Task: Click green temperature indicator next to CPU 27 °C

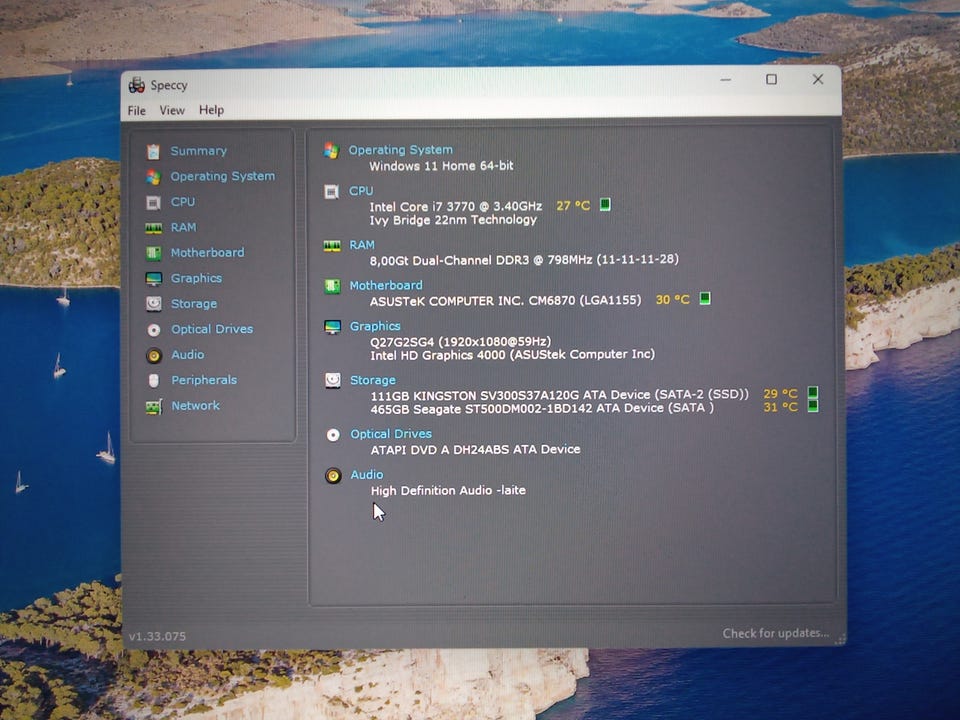Action: pos(605,204)
